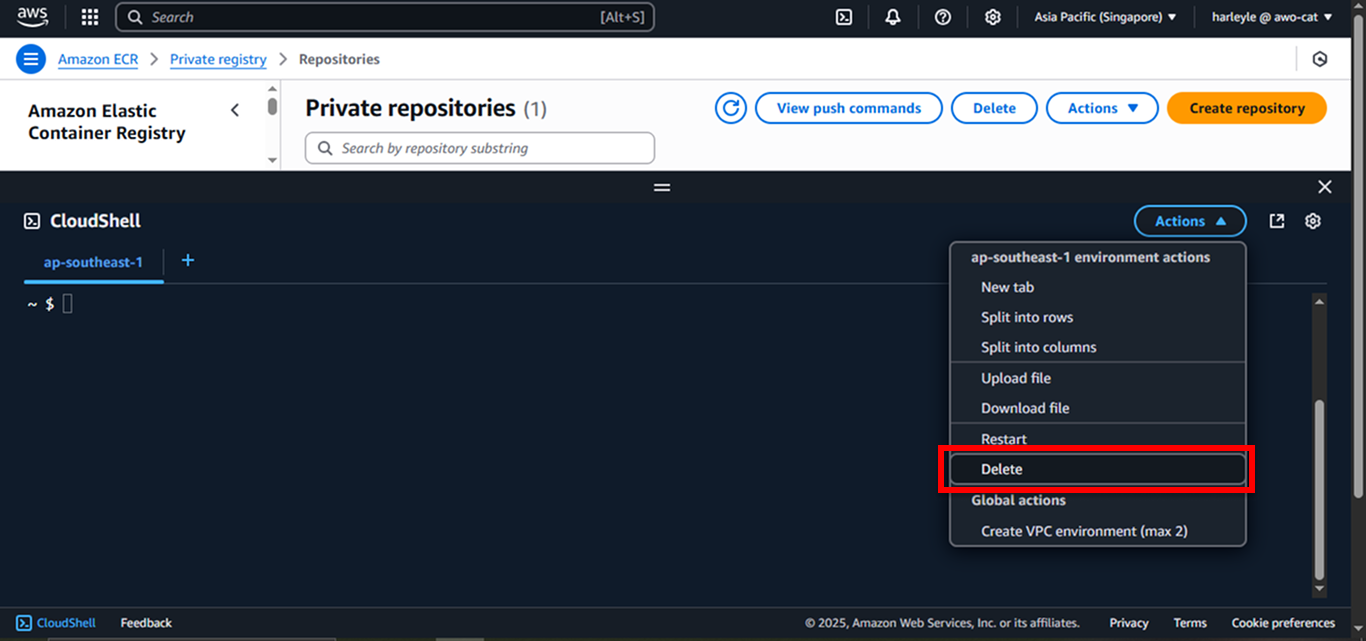This screenshot has width=1366, height=641.
Task: Expand the Asia Pacific (Singapore) region dropdown
Action: pos(1105,17)
